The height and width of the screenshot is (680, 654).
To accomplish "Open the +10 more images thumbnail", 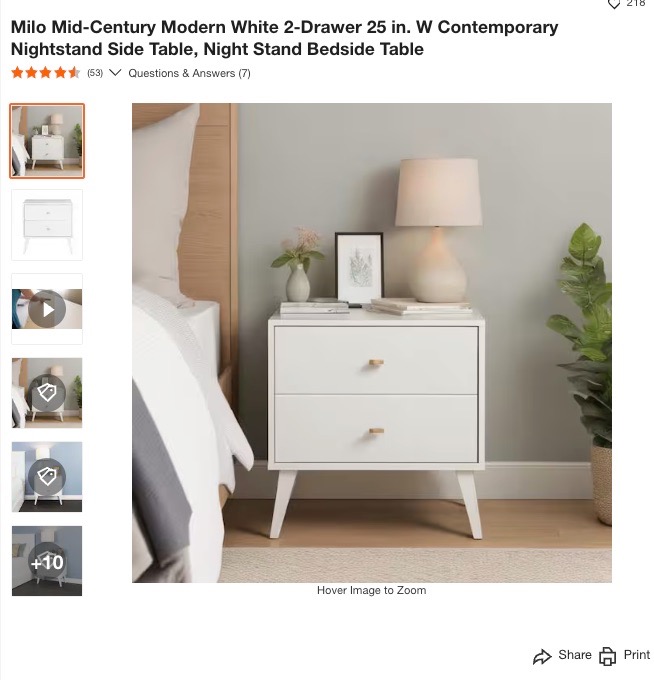I will coord(47,561).
